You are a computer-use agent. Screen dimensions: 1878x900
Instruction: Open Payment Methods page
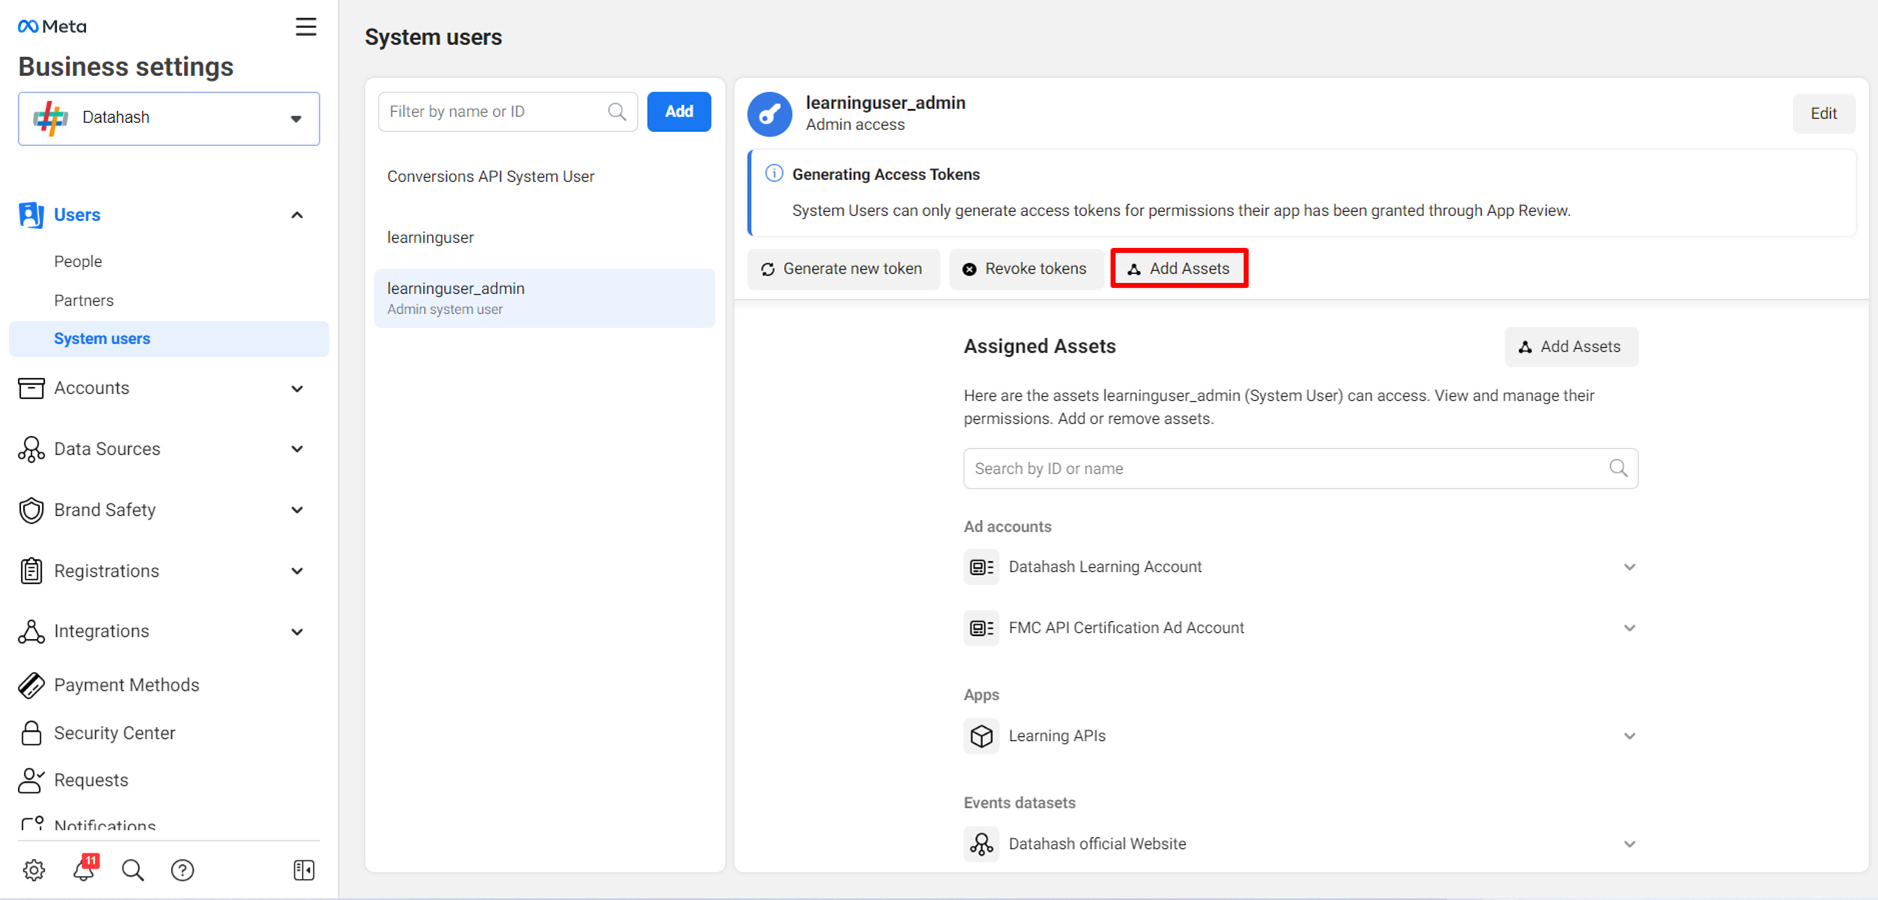click(127, 685)
